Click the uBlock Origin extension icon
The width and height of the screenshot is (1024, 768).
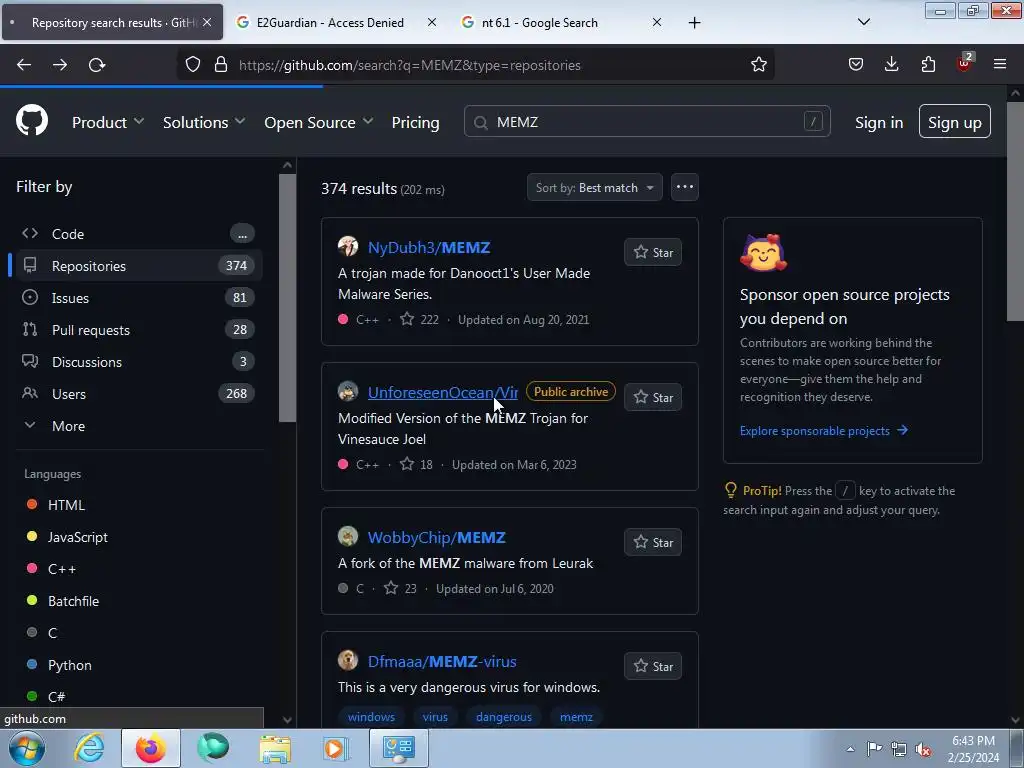click(965, 63)
